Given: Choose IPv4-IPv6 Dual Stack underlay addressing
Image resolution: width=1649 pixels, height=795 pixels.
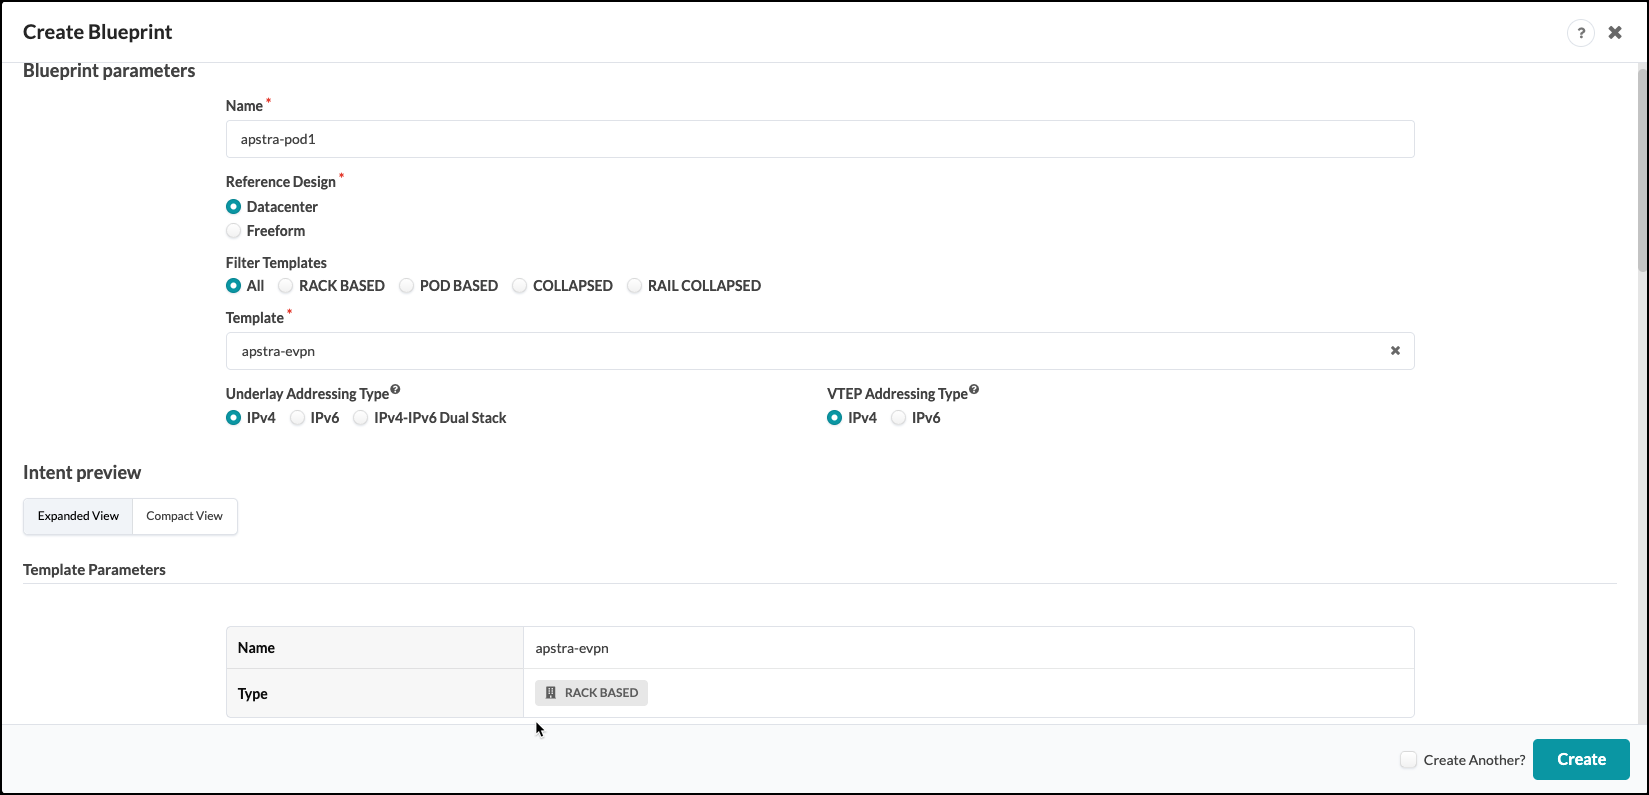Looking at the screenshot, I should (x=361, y=418).
